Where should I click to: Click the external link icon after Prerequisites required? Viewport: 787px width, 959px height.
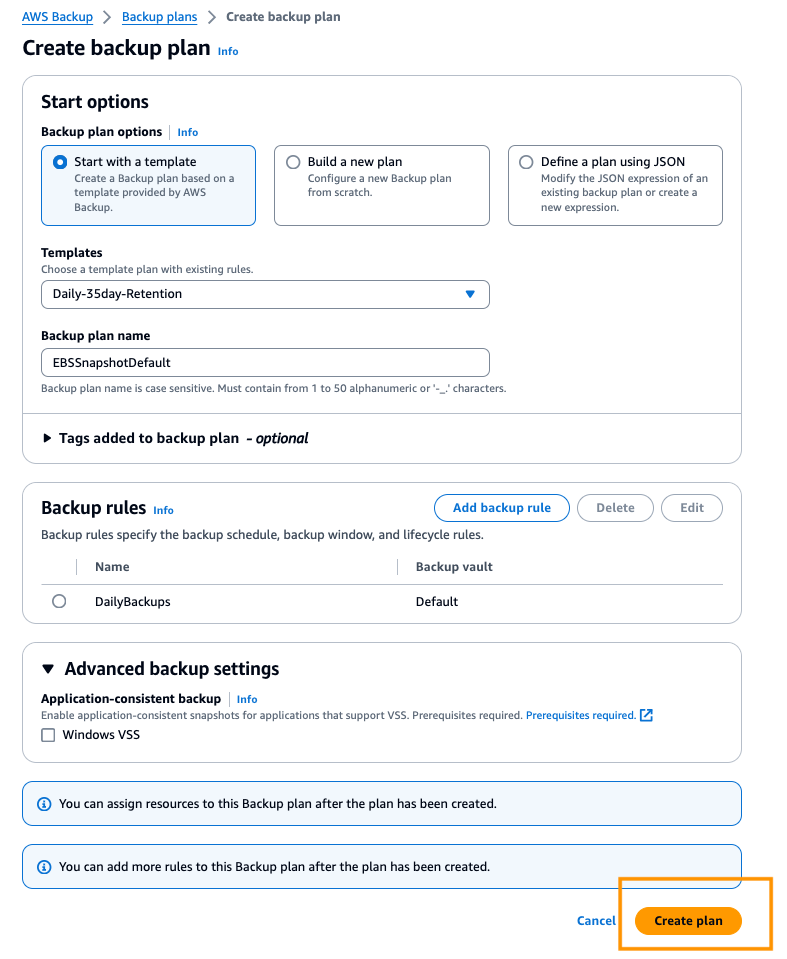tap(647, 715)
